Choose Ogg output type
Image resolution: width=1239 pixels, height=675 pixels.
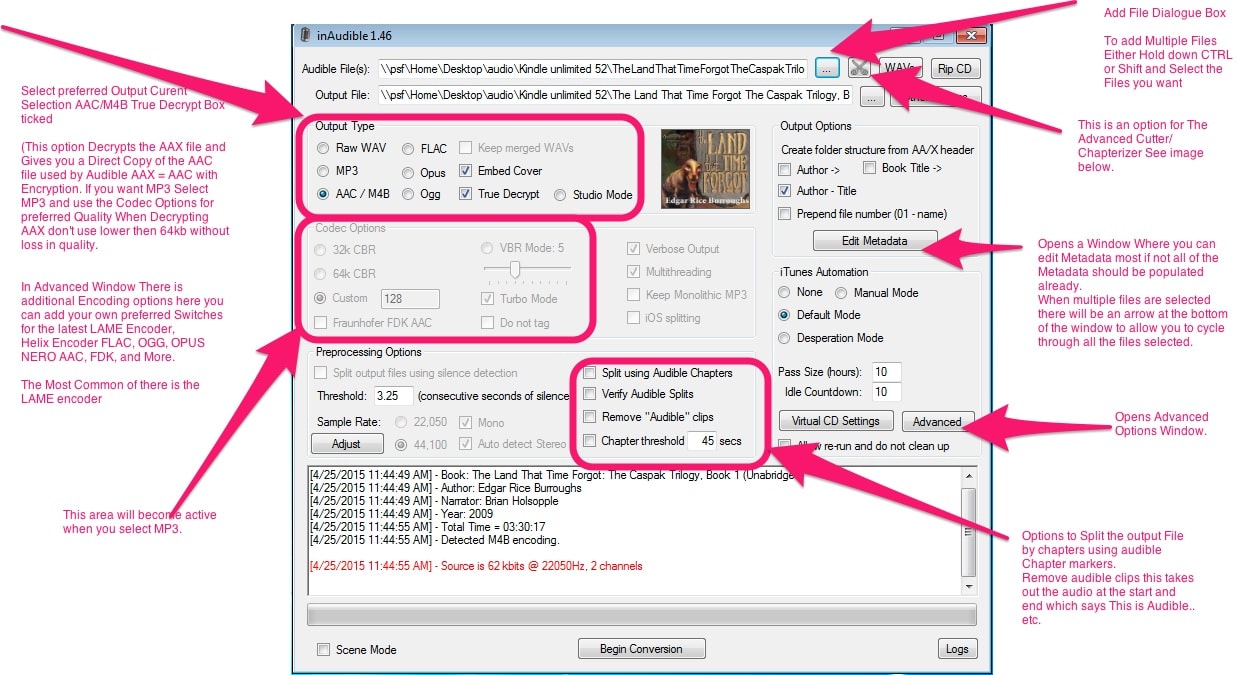(409, 195)
